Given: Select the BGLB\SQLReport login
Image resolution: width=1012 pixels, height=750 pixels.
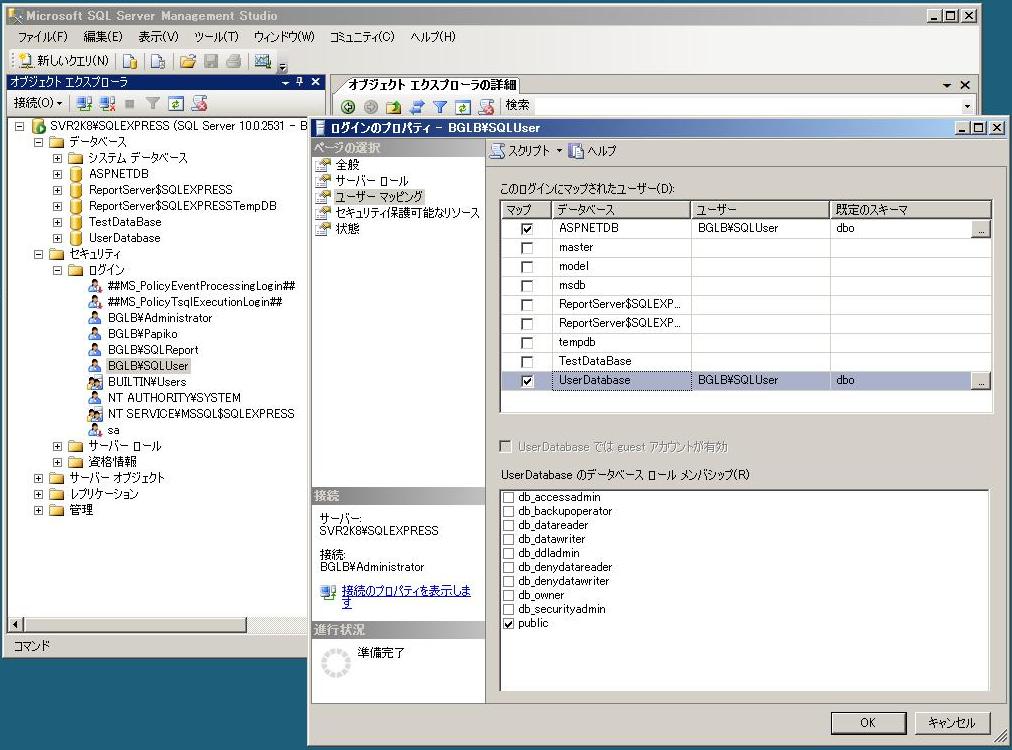Looking at the screenshot, I should point(153,350).
